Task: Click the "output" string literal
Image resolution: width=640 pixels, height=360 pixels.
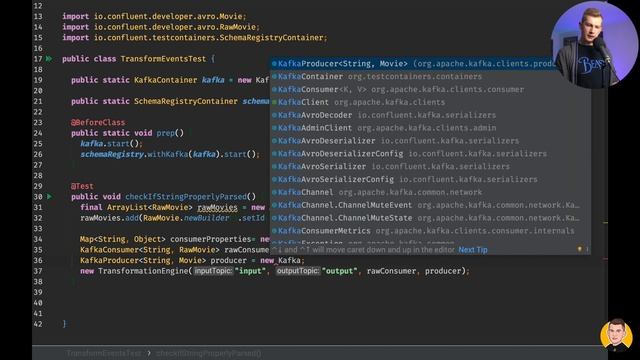Action: (x=339, y=271)
